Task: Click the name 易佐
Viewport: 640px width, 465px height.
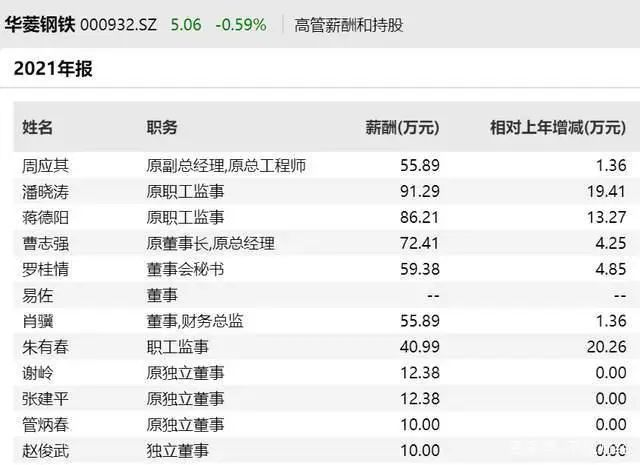Action: pos(38,295)
